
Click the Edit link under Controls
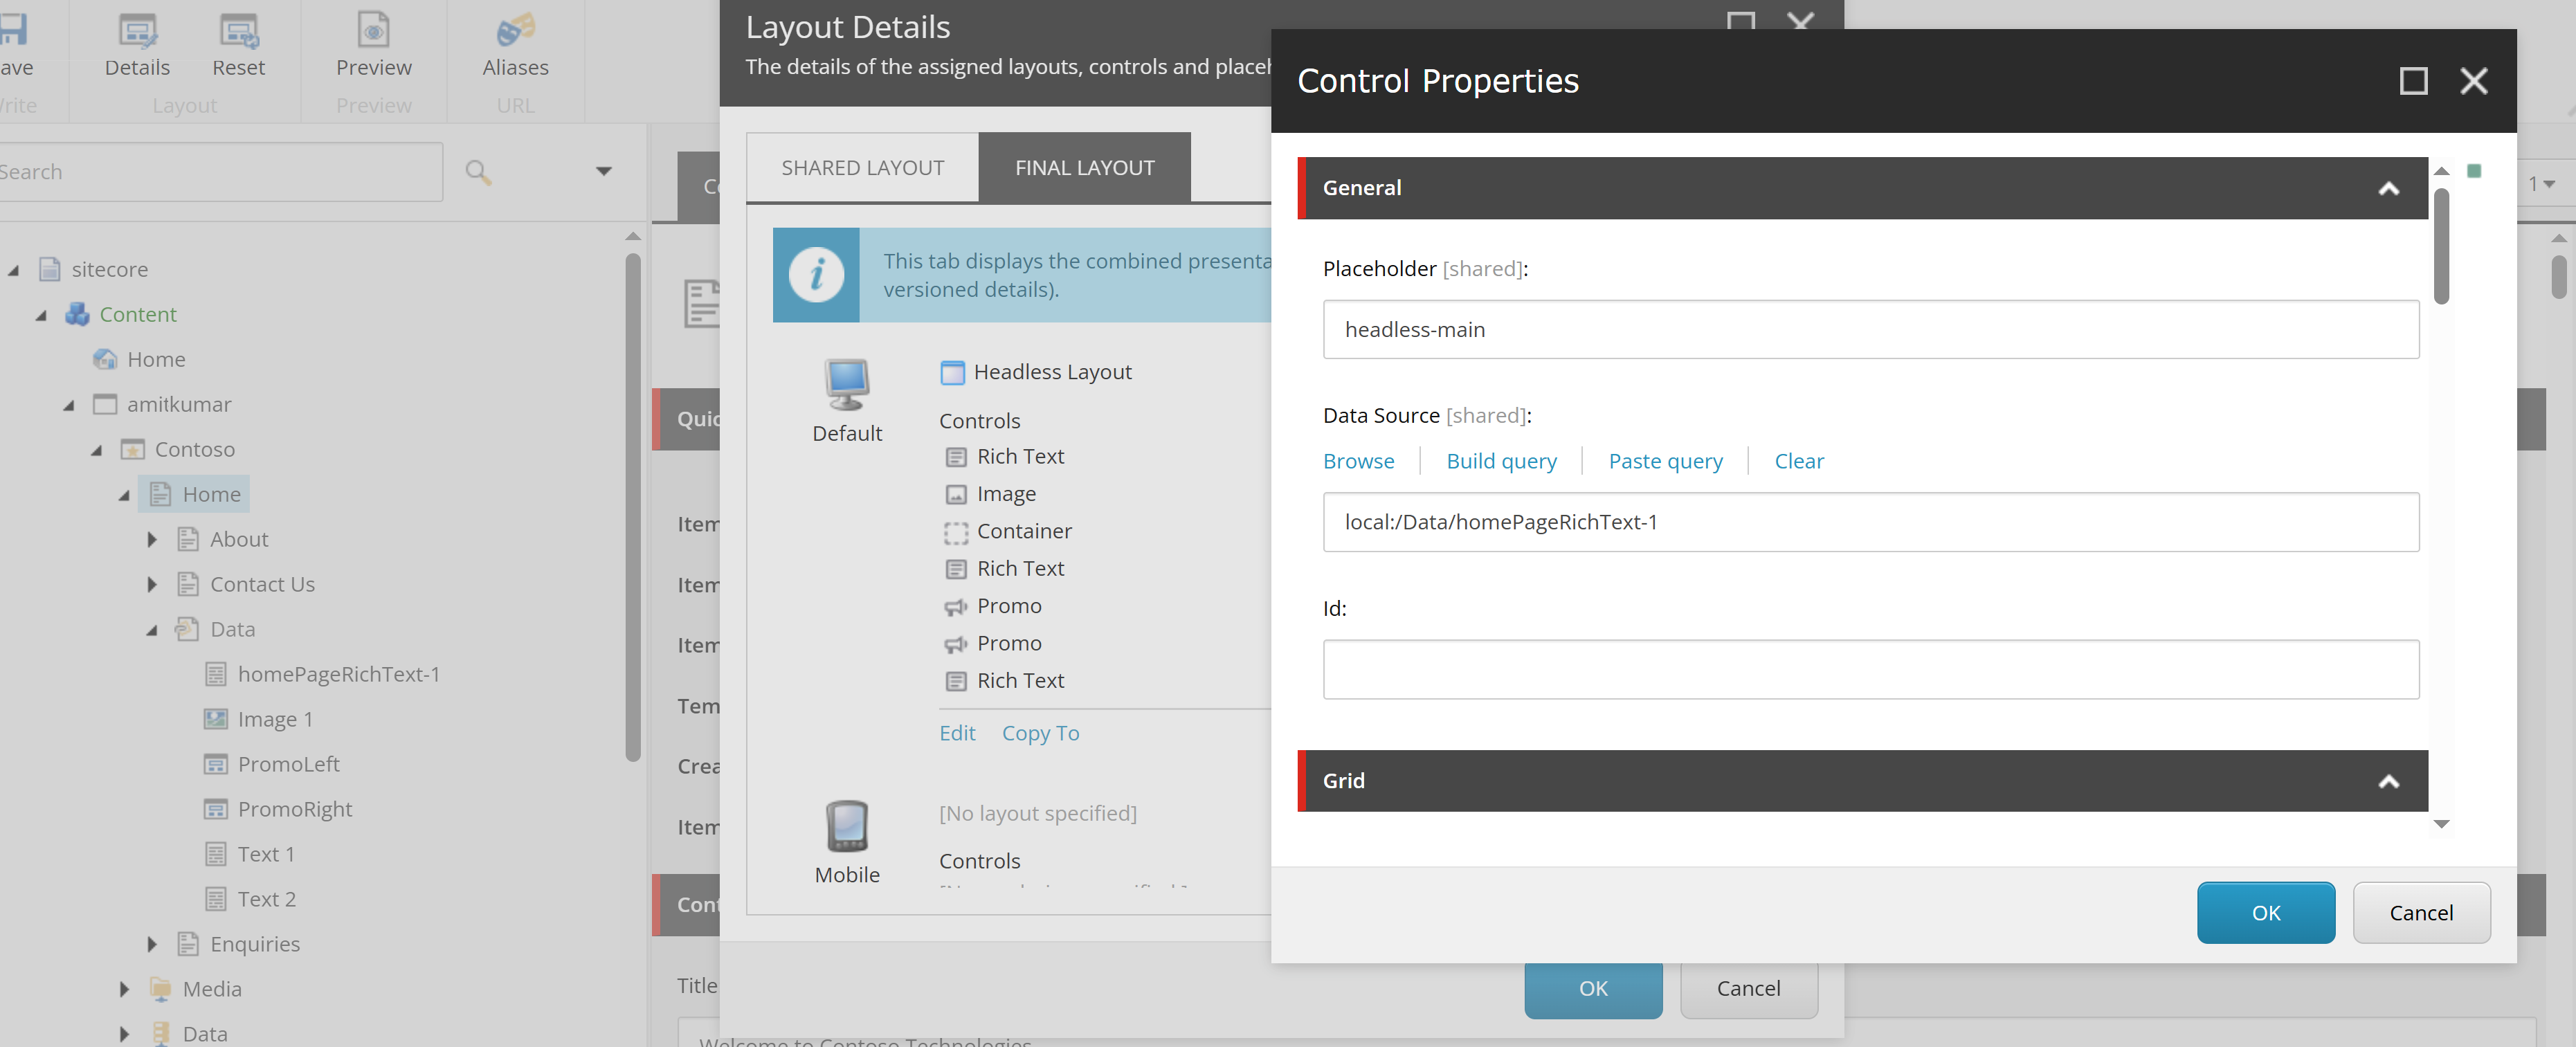pos(957,733)
